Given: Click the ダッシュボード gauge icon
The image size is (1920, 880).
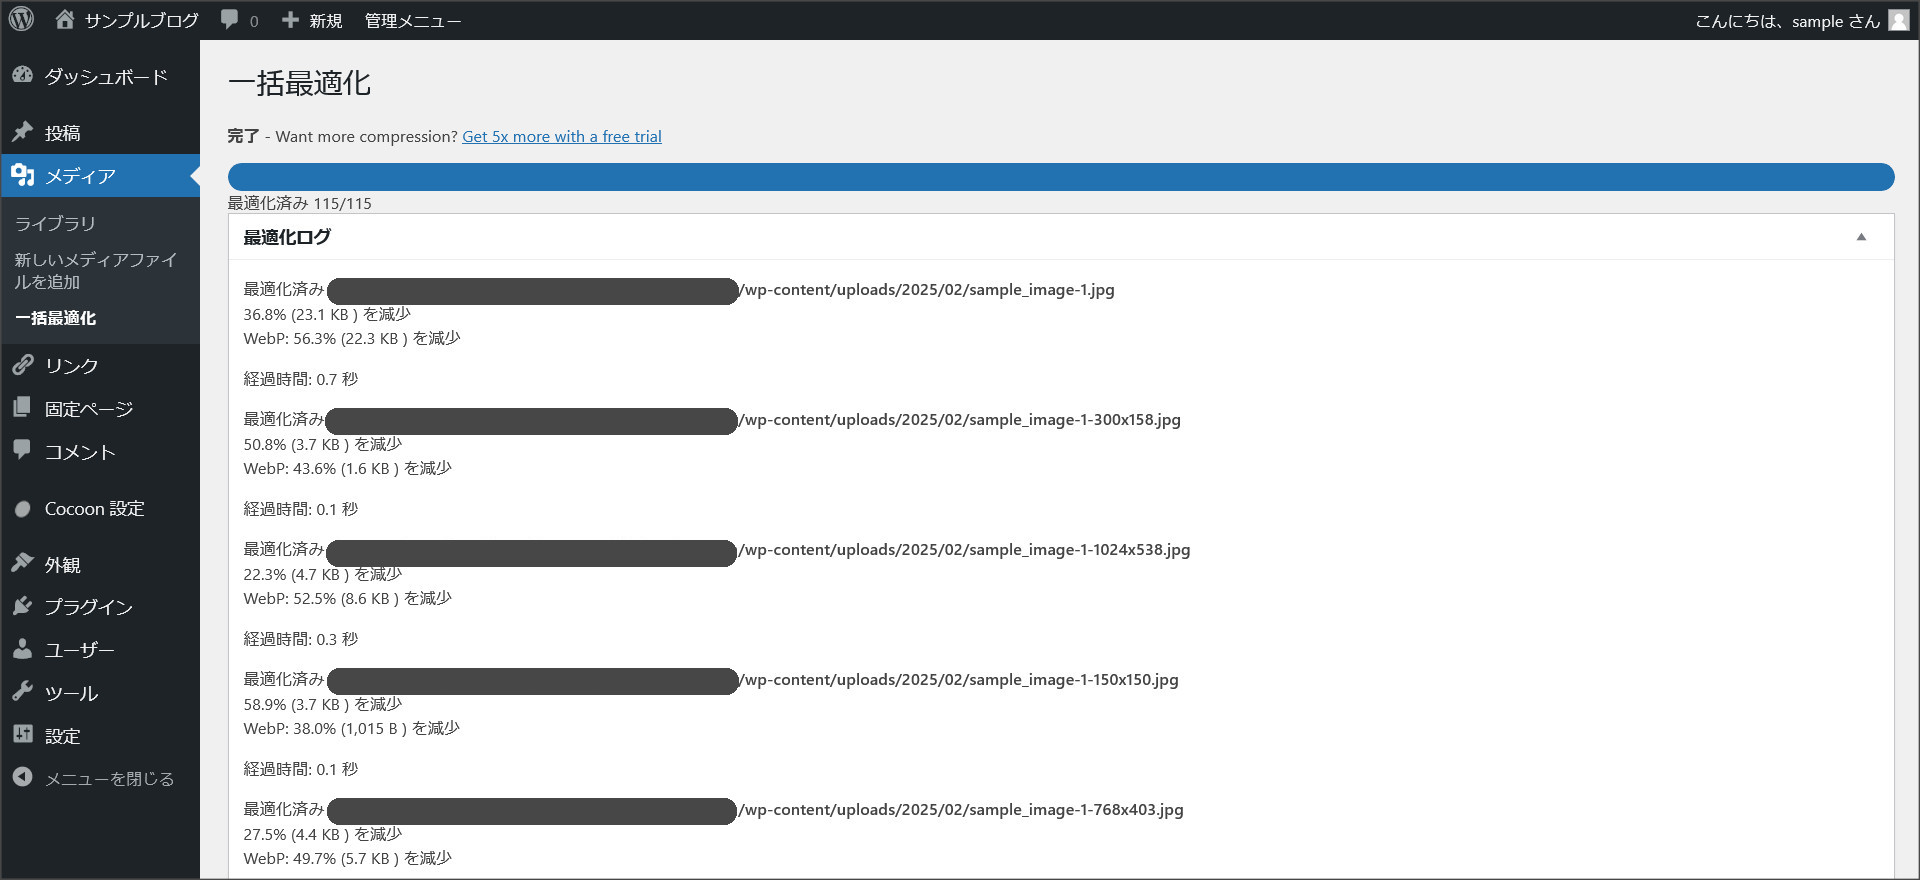Looking at the screenshot, I should point(23,76).
